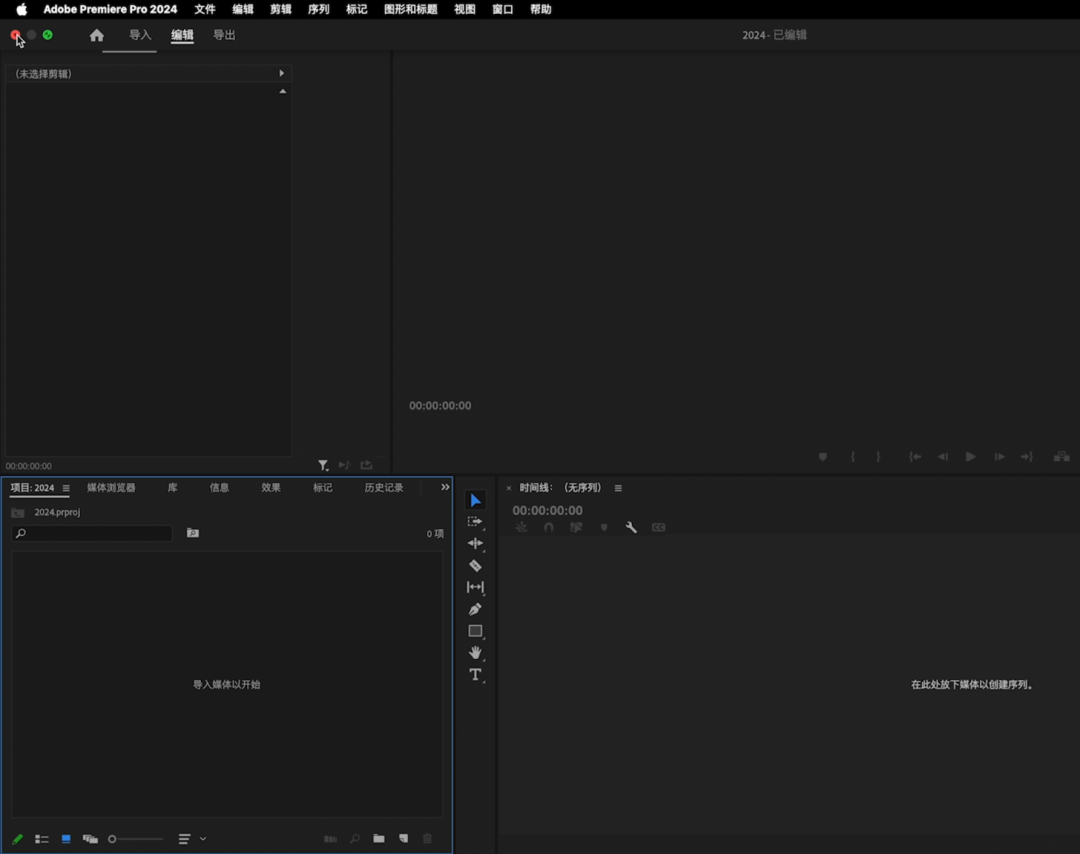Click the New Item icon in project panel
The width and height of the screenshot is (1080, 854).
[404, 838]
